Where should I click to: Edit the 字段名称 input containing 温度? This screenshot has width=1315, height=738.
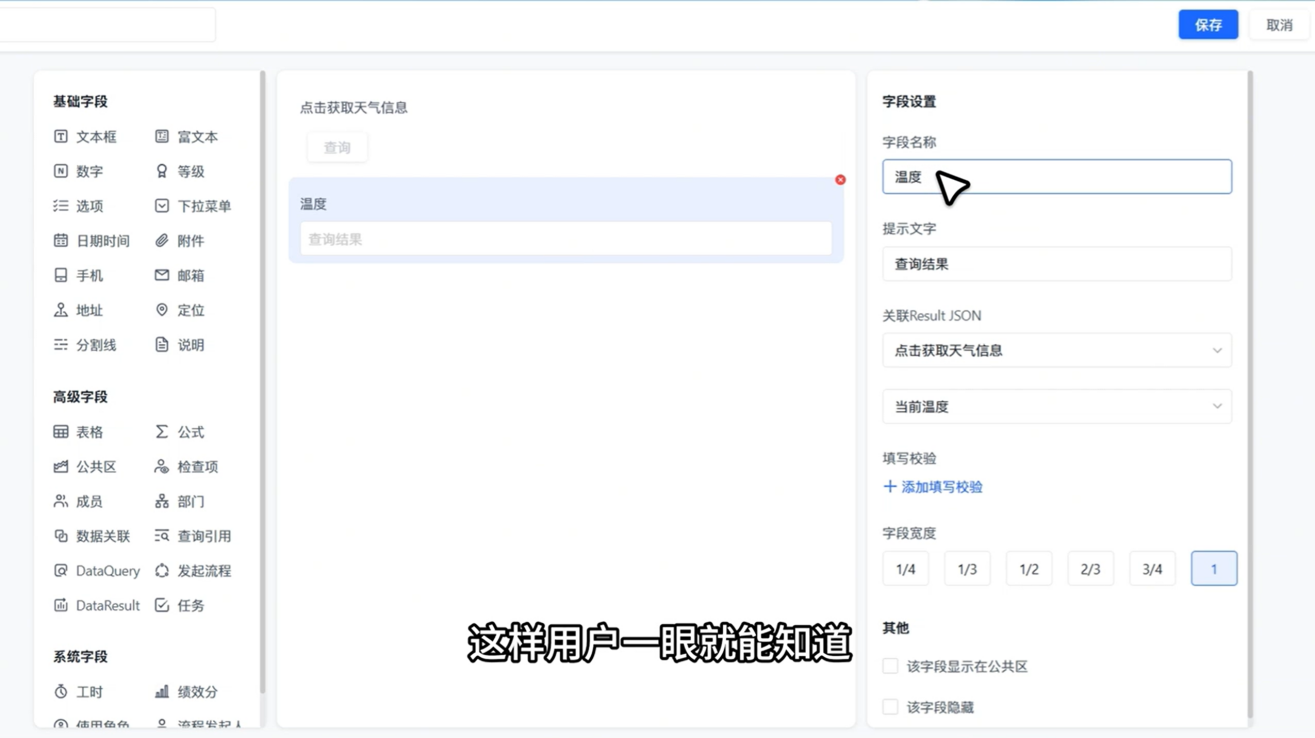click(1057, 177)
